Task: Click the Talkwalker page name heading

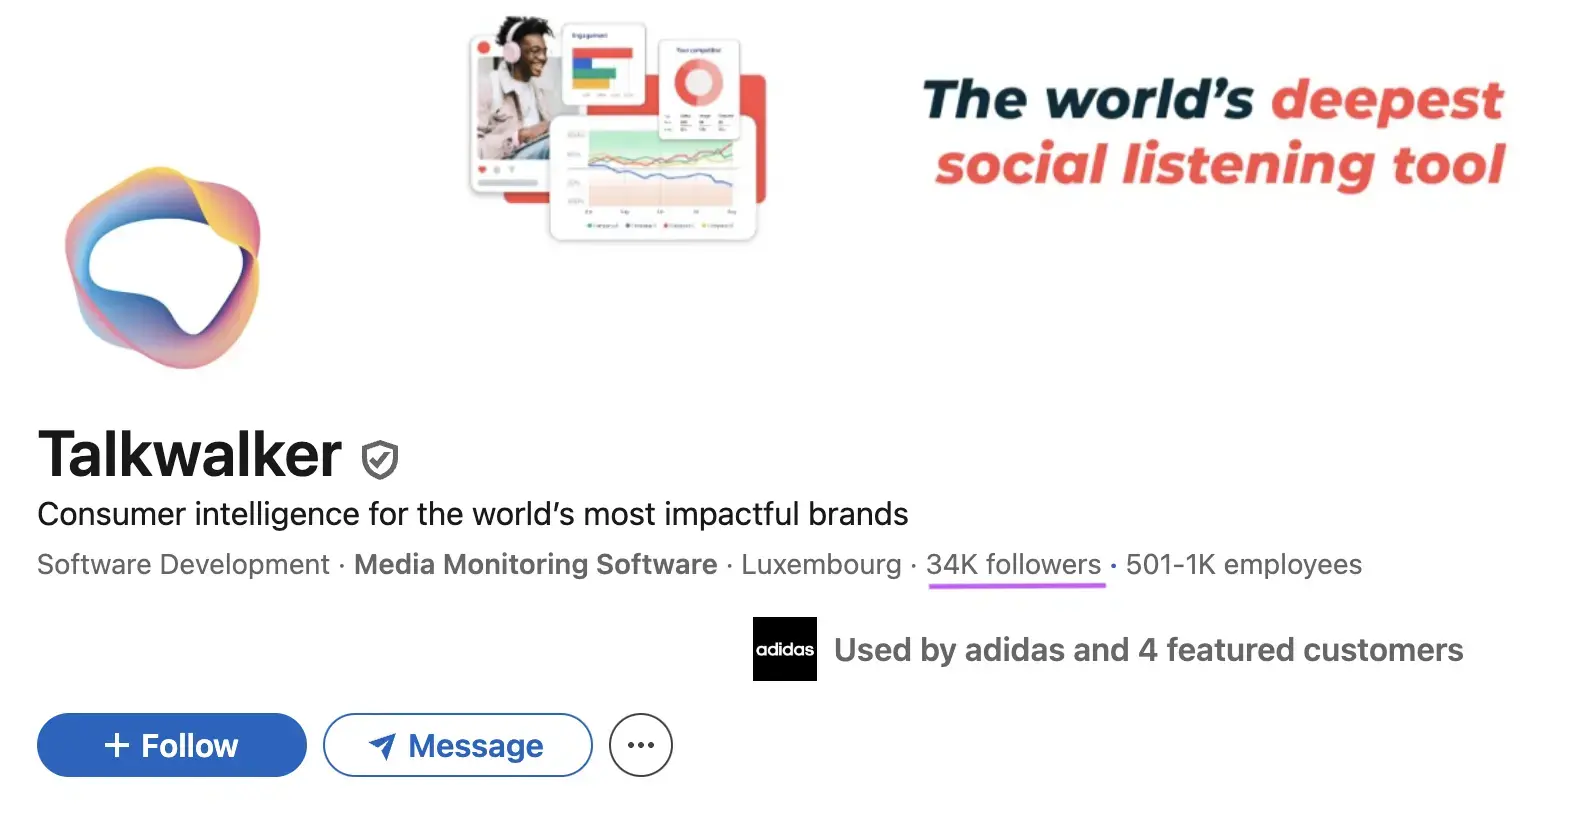Action: pos(188,455)
